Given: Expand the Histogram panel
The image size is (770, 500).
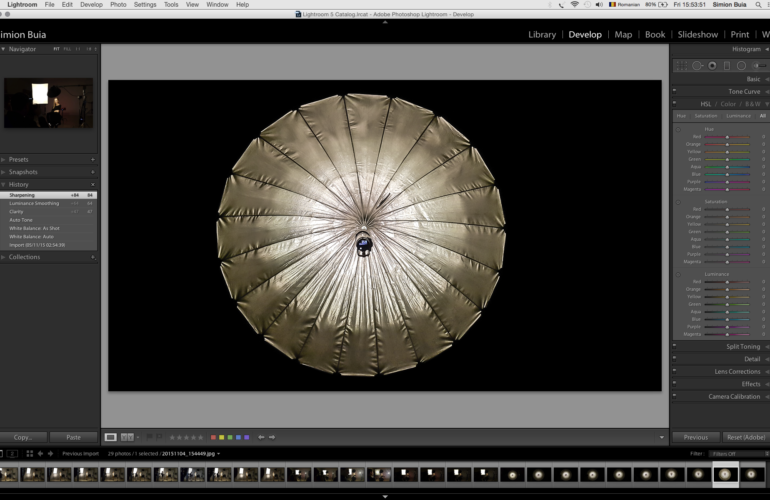Looking at the screenshot, I should [767, 49].
